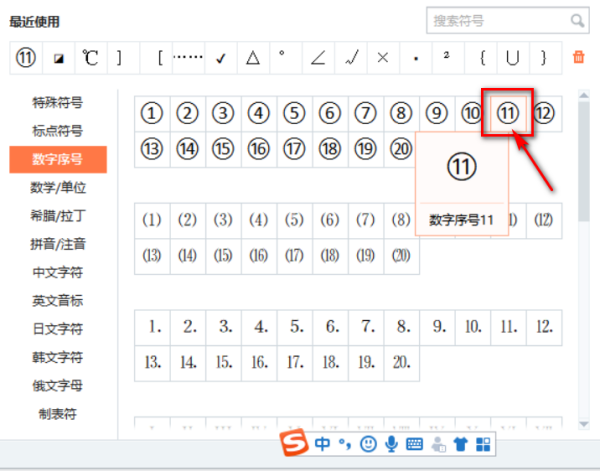Viewport: 600px width, 471px height.
Task: Click the 搜索符号 search field
Action: (x=498, y=20)
